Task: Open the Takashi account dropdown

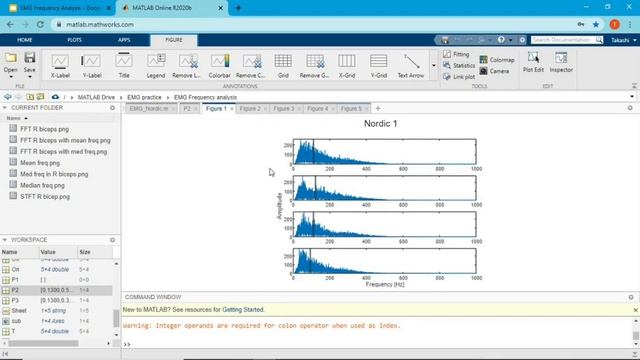Action: 624,40
